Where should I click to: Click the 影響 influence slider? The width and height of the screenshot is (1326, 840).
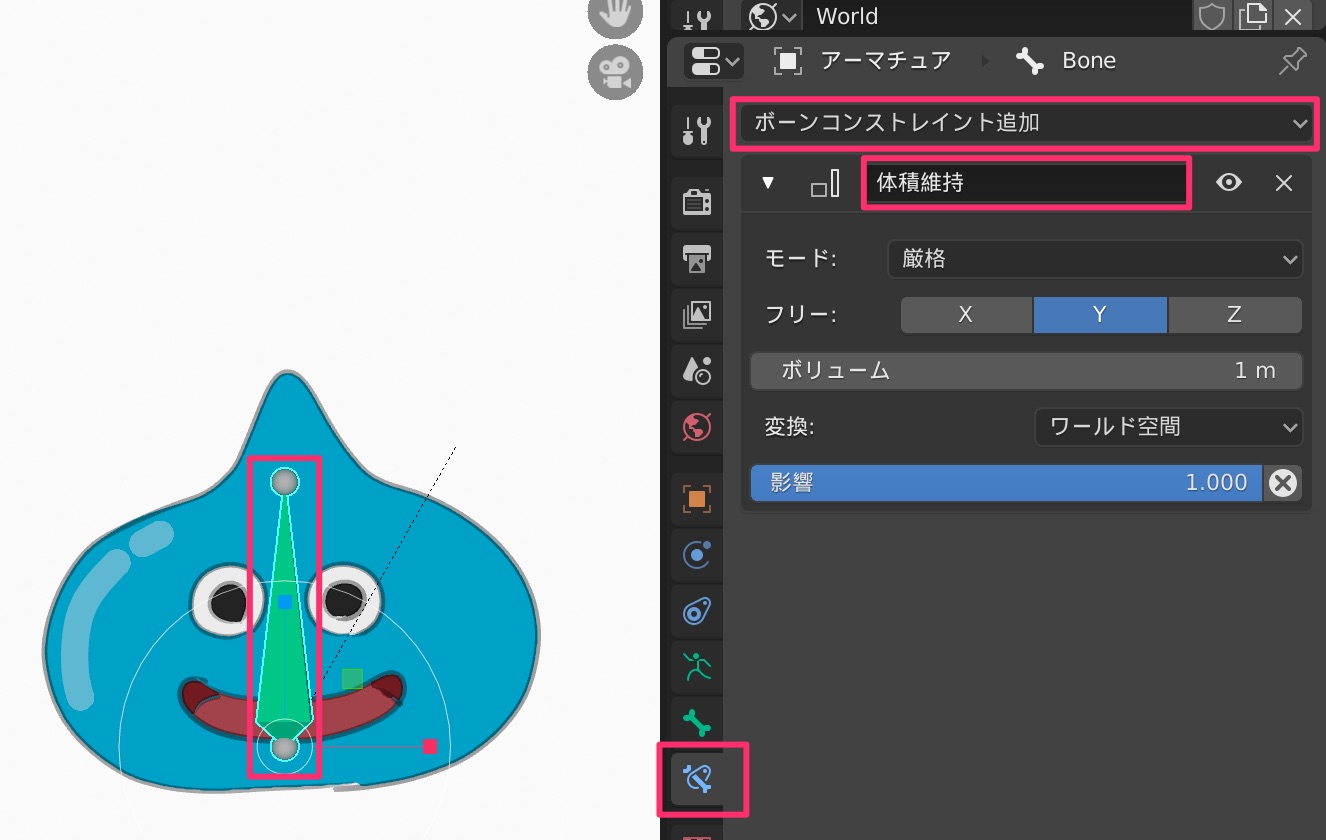pos(1006,483)
